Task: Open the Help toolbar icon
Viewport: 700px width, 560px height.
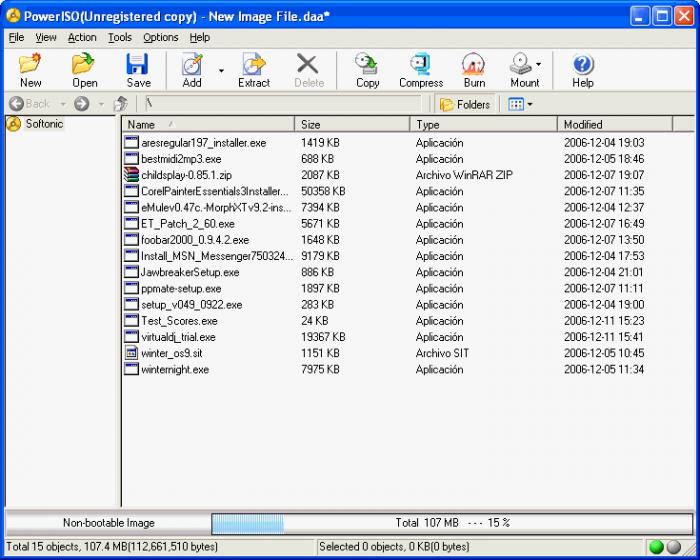Action: (x=582, y=70)
